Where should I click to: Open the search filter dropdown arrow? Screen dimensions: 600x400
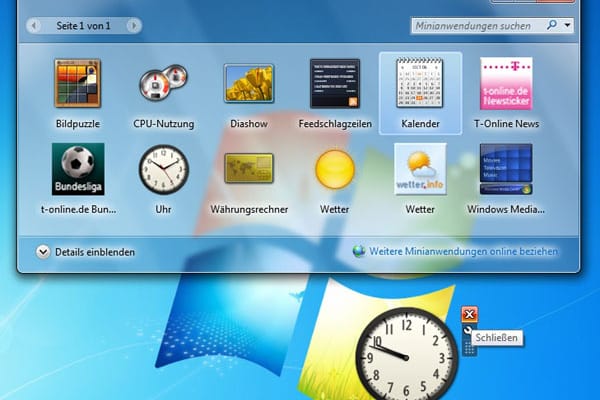pos(567,25)
